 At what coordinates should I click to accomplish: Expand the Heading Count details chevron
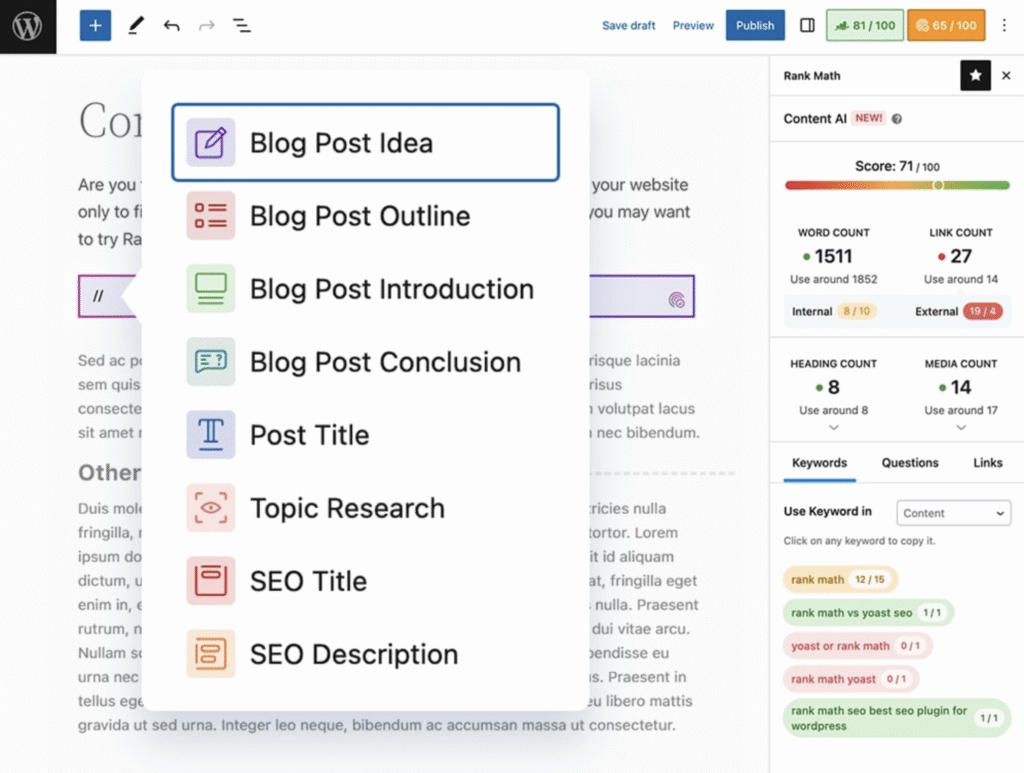tap(833, 427)
